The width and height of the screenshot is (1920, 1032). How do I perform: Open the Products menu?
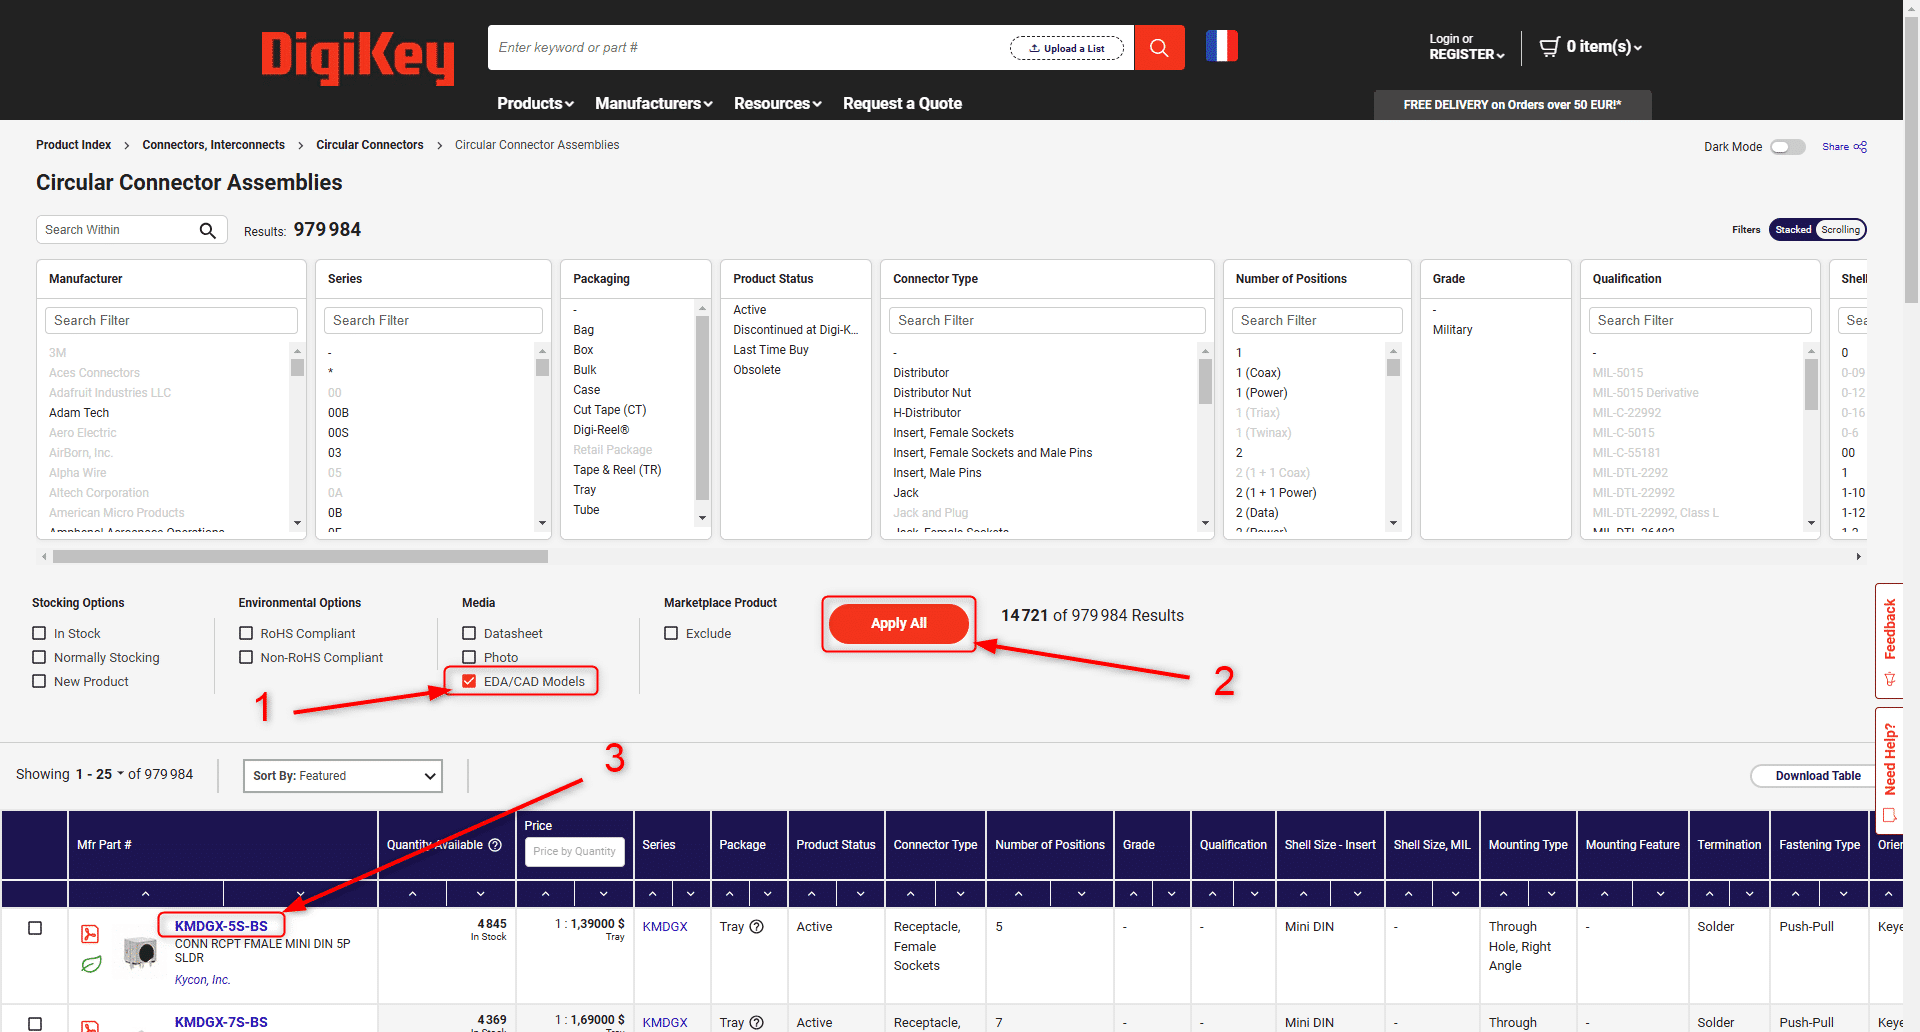click(x=535, y=104)
